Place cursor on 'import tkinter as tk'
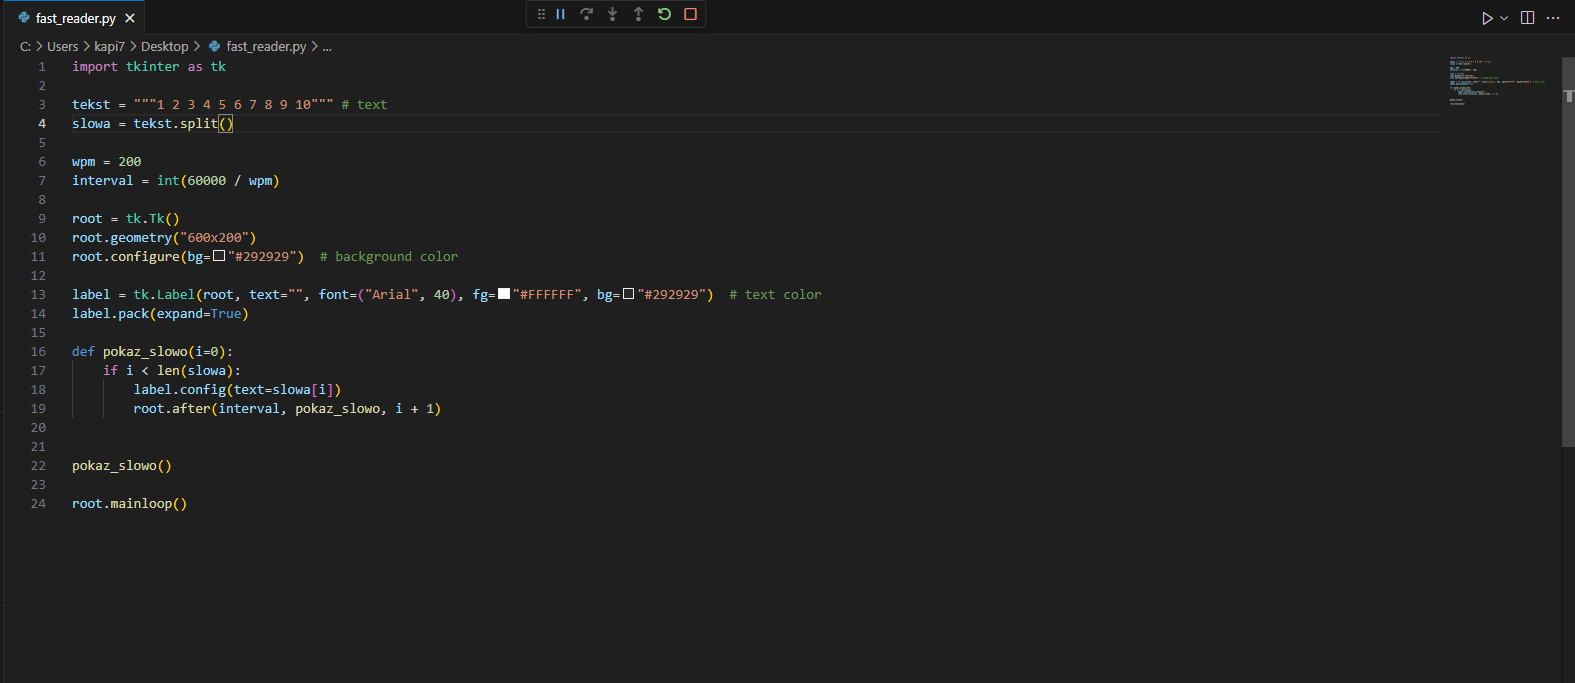 pos(149,66)
